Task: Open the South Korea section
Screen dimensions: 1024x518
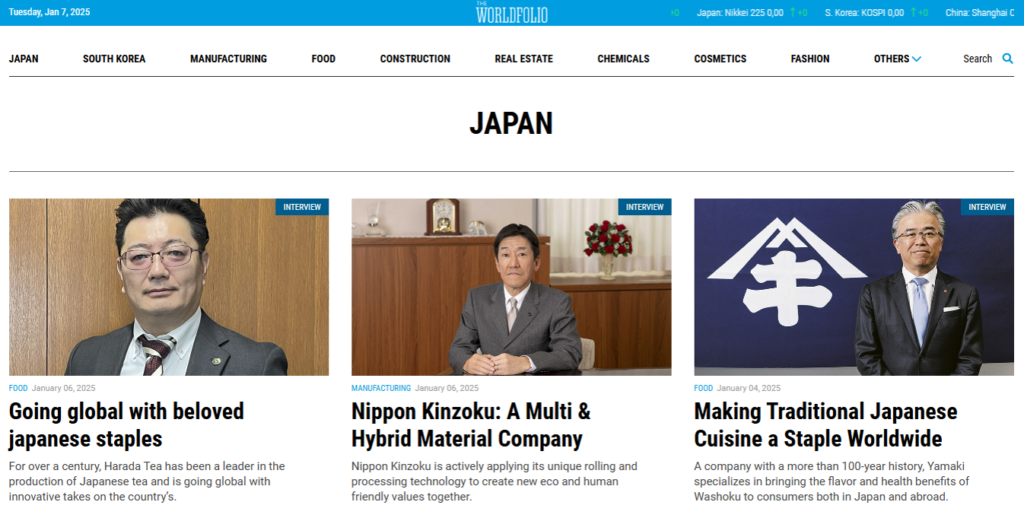Action: [114, 59]
